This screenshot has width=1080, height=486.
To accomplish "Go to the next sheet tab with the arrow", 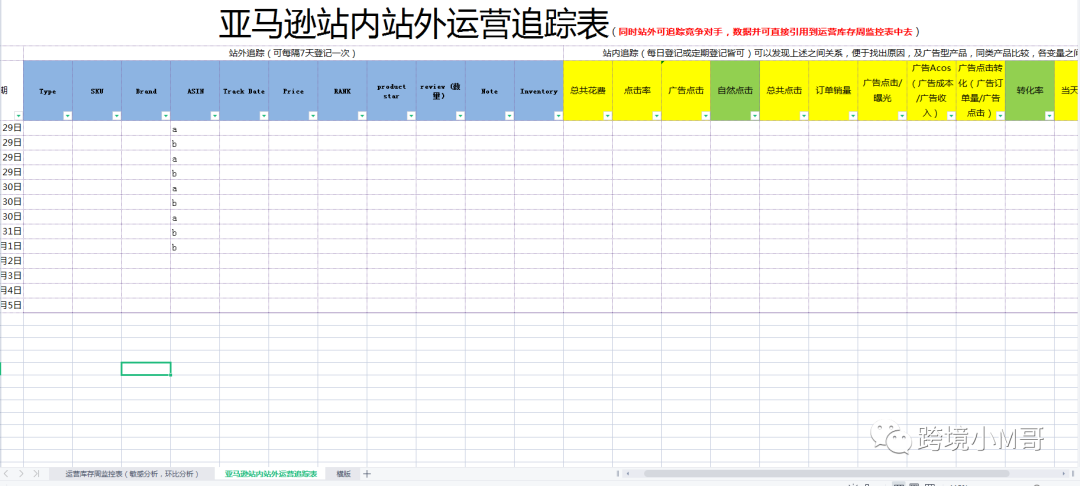I will pos(21,474).
